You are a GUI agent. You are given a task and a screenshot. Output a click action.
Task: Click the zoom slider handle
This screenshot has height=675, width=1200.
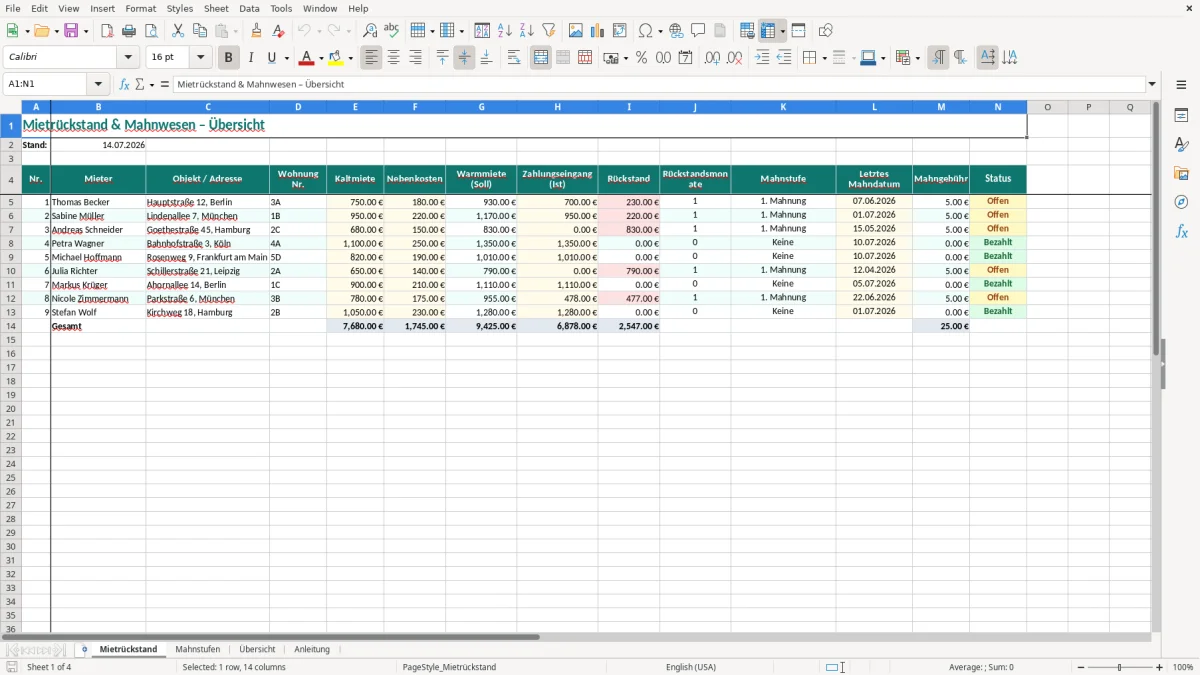[x=1119, y=667]
